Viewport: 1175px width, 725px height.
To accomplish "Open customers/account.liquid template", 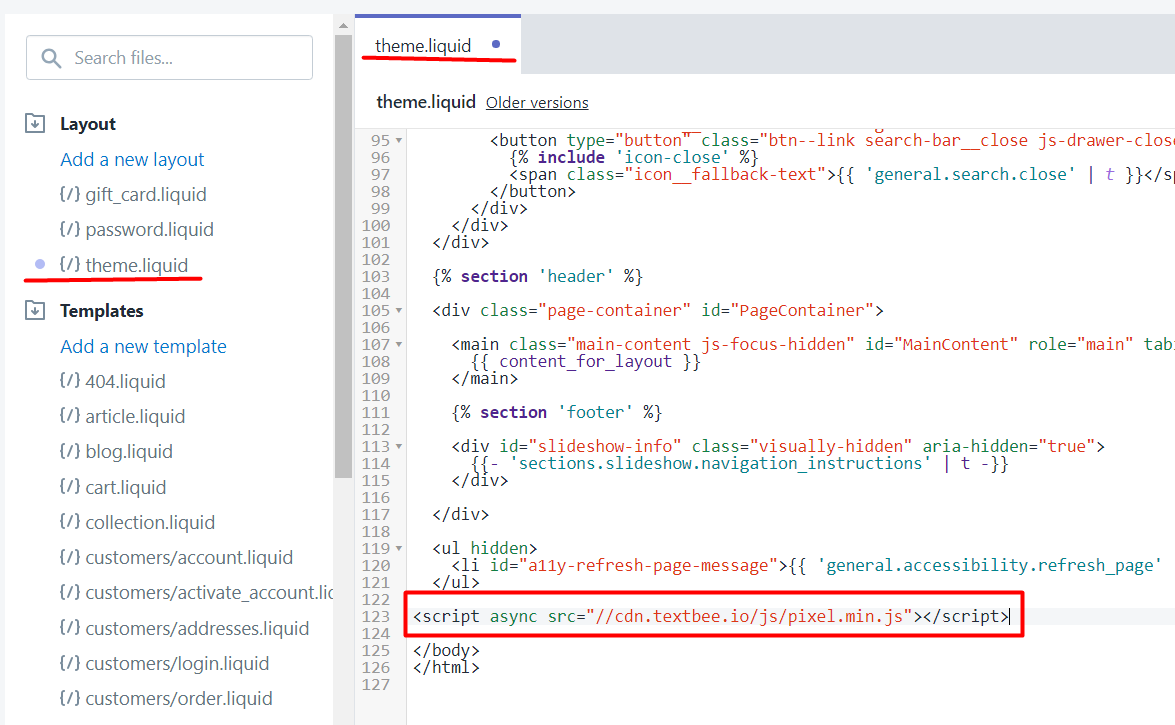I will [189, 558].
